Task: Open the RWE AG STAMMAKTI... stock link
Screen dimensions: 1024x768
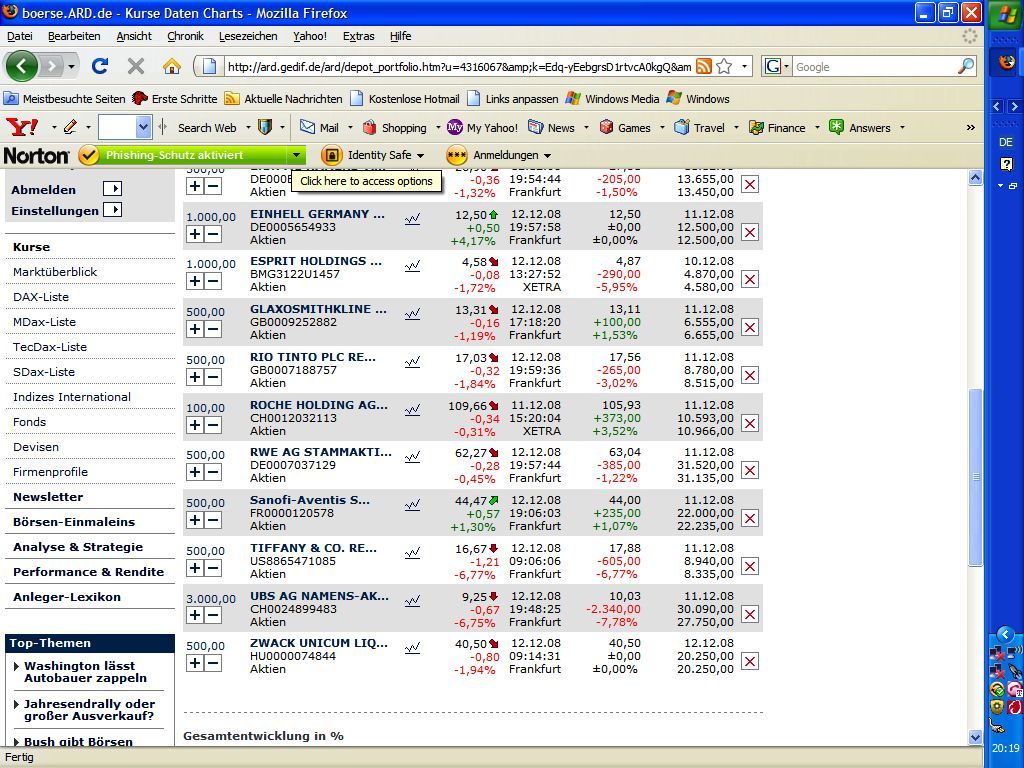Action: pyautogui.click(x=321, y=452)
